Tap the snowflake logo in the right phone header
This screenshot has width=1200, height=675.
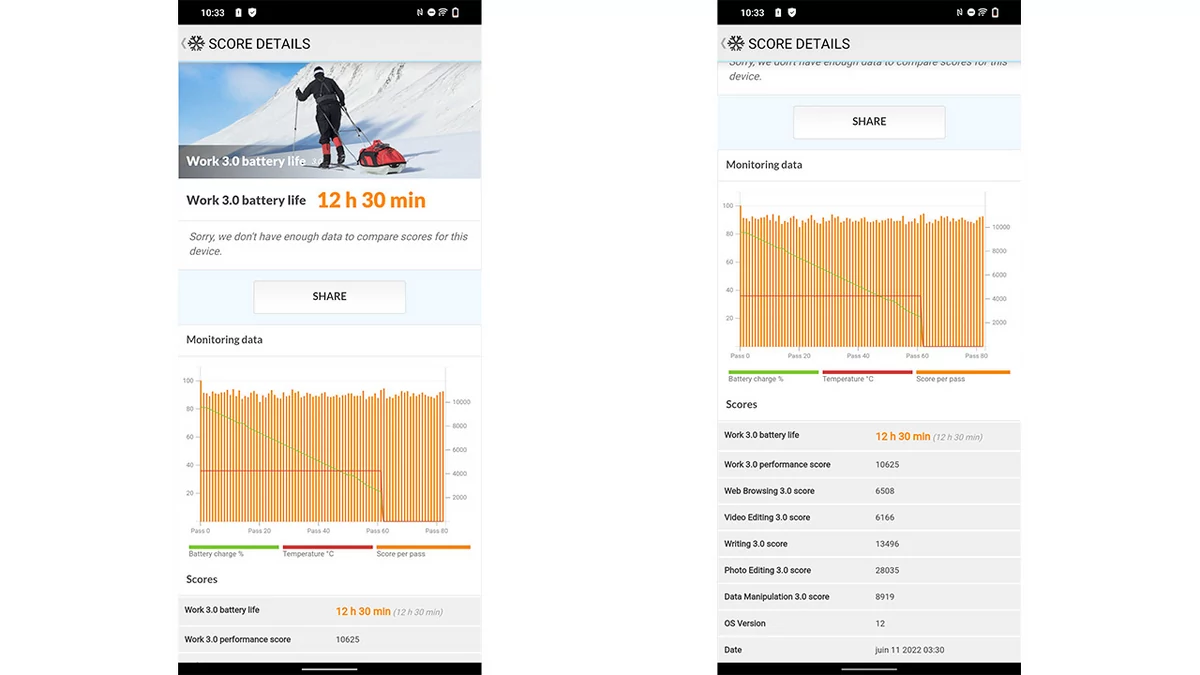(x=736, y=44)
